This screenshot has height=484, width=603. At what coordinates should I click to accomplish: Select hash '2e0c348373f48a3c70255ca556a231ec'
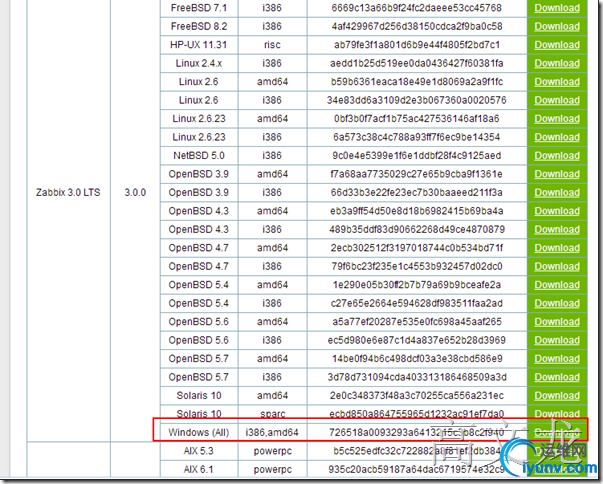click(416, 396)
